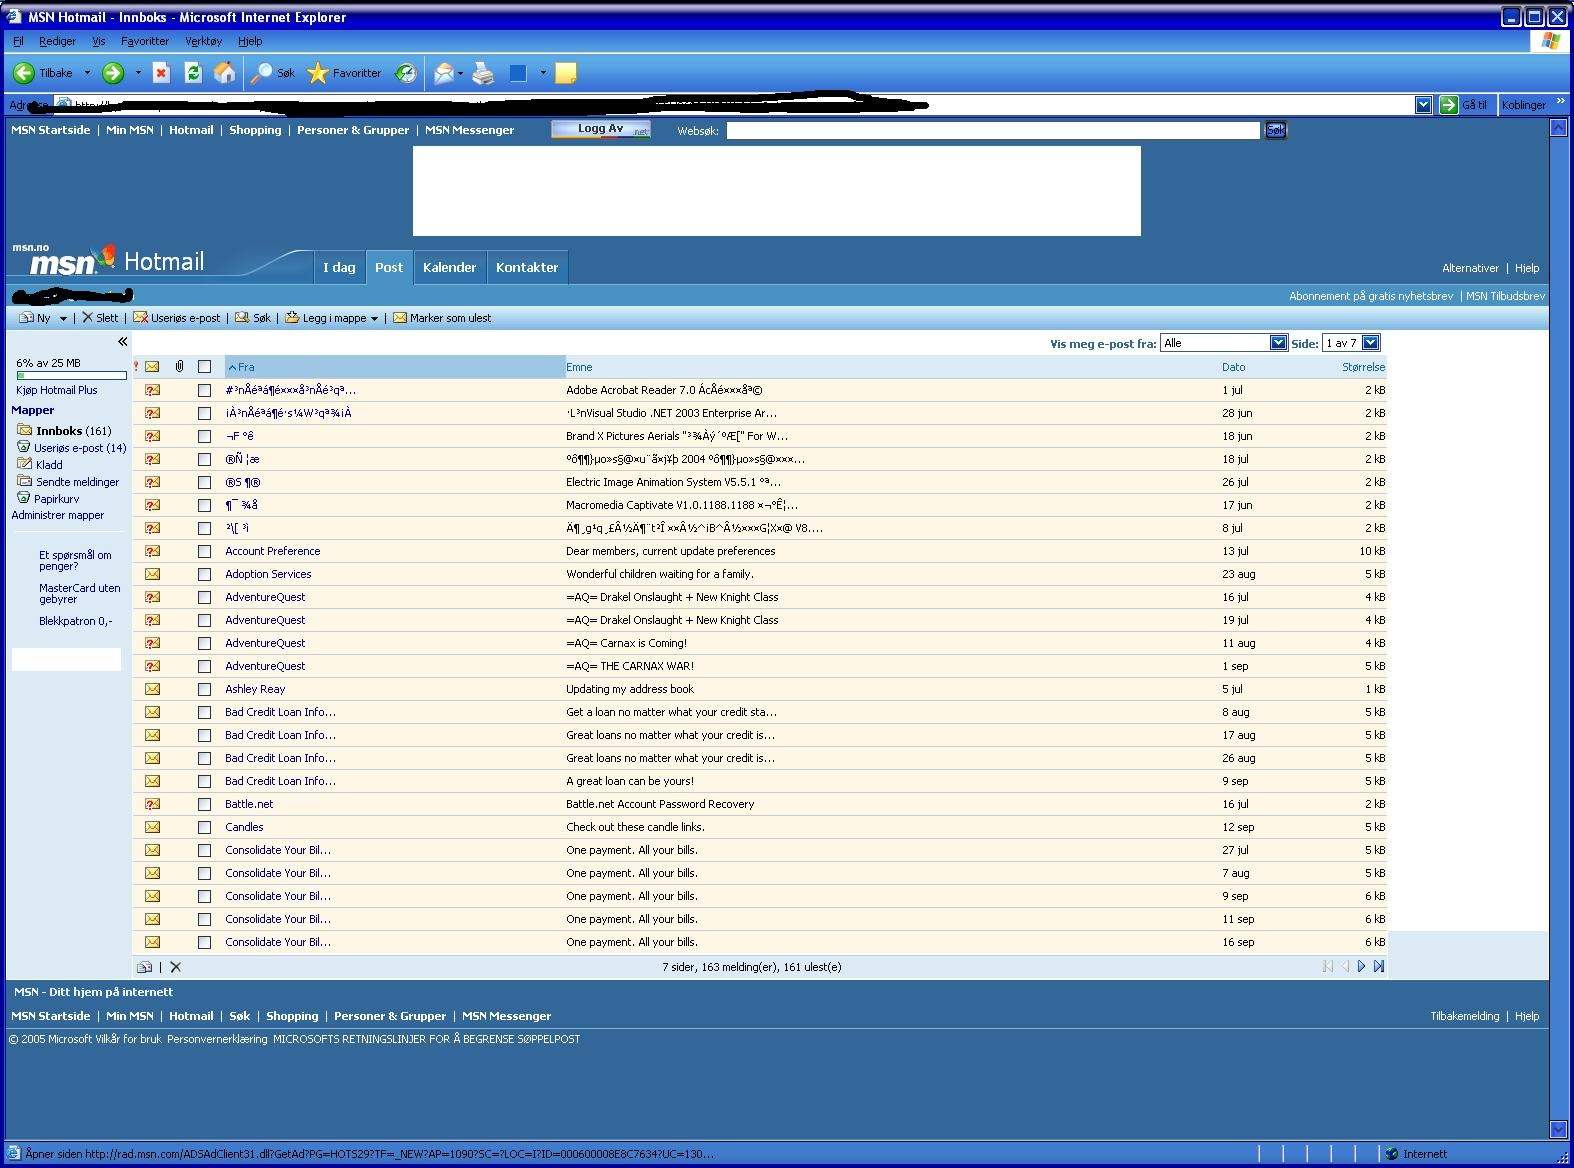The image size is (1574, 1168).
Task: Expand the Forward button history dropdown
Action: point(138,73)
